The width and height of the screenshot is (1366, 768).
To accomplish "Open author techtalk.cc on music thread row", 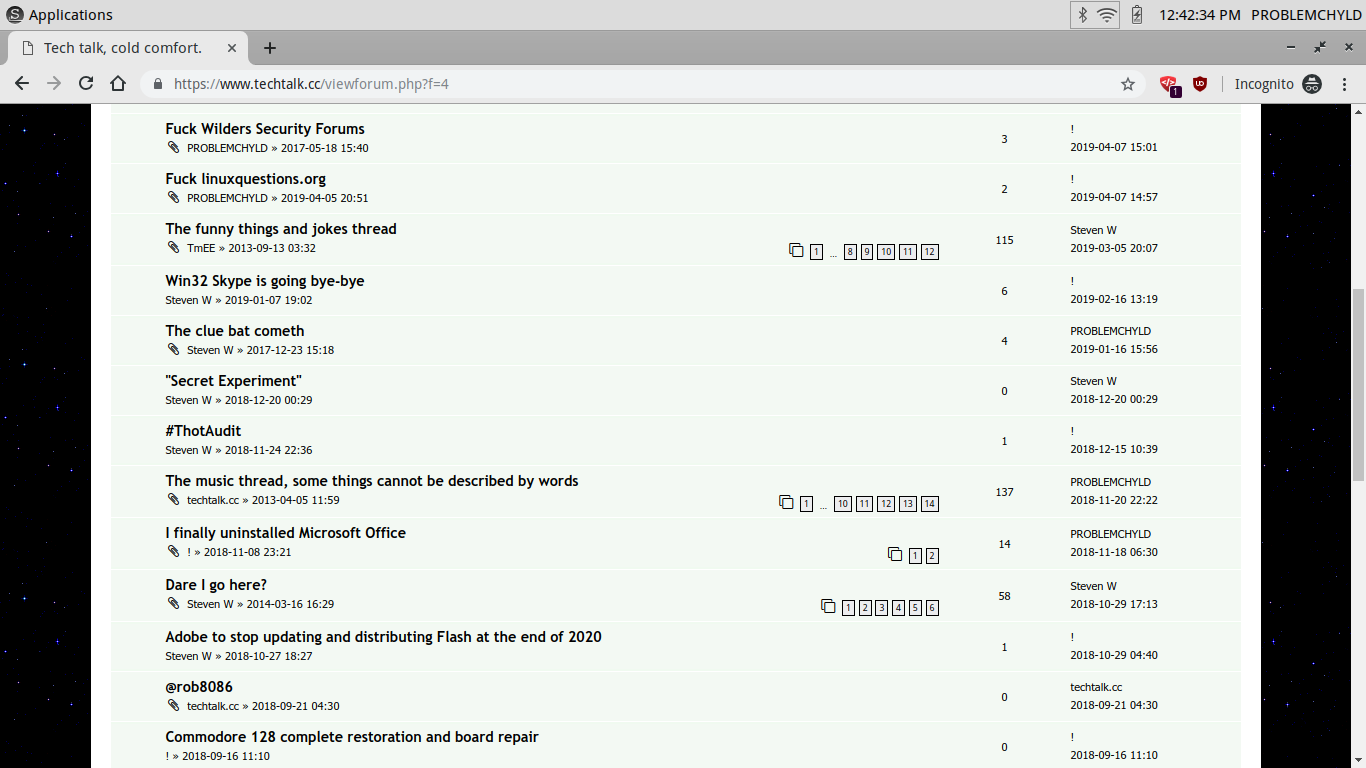I will click(x=213, y=500).
